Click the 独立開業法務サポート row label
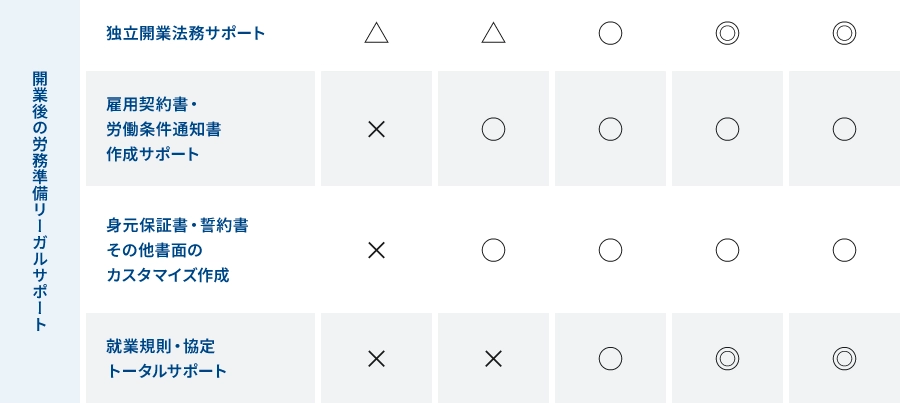Screen dimensions: 900x409 (186, 33)
